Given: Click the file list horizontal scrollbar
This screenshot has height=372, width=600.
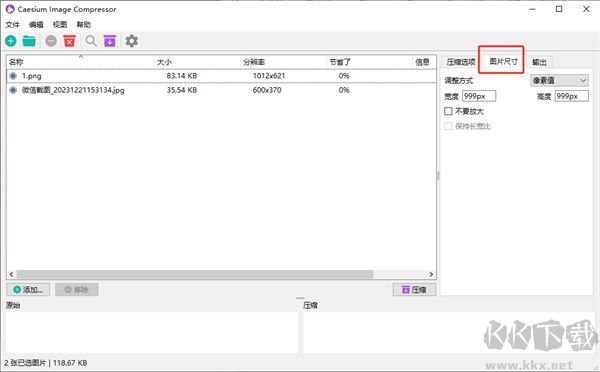Looking at the screenshot, I should [x=195, y=274].
